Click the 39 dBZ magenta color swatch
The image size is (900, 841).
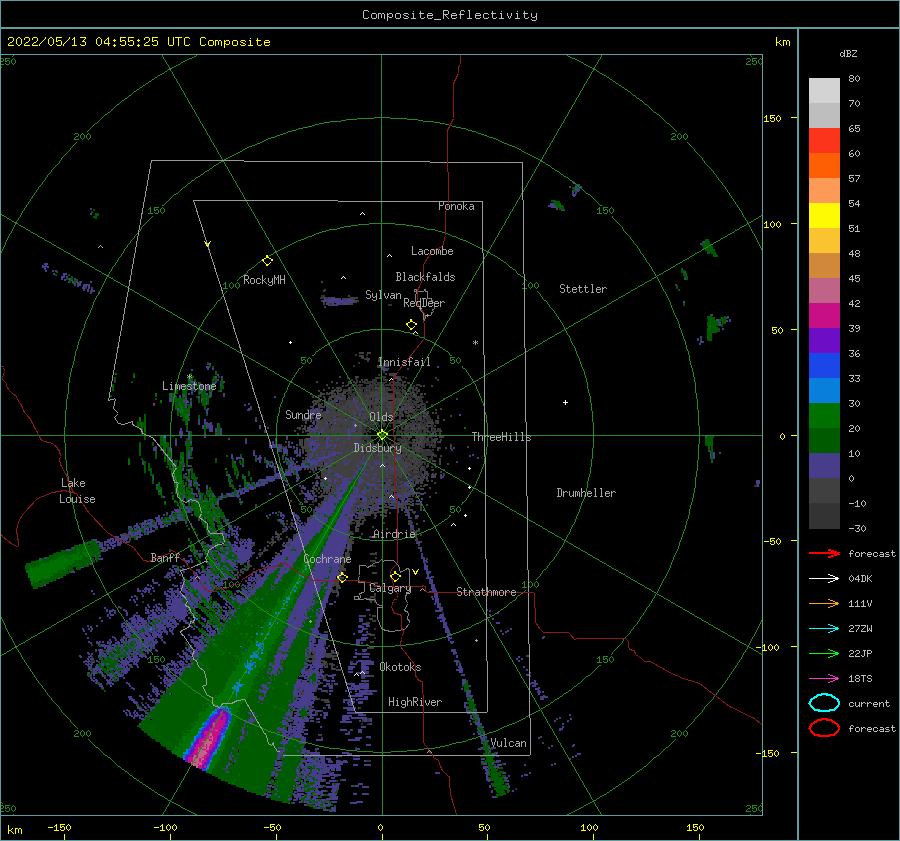[x=824, y=315]
